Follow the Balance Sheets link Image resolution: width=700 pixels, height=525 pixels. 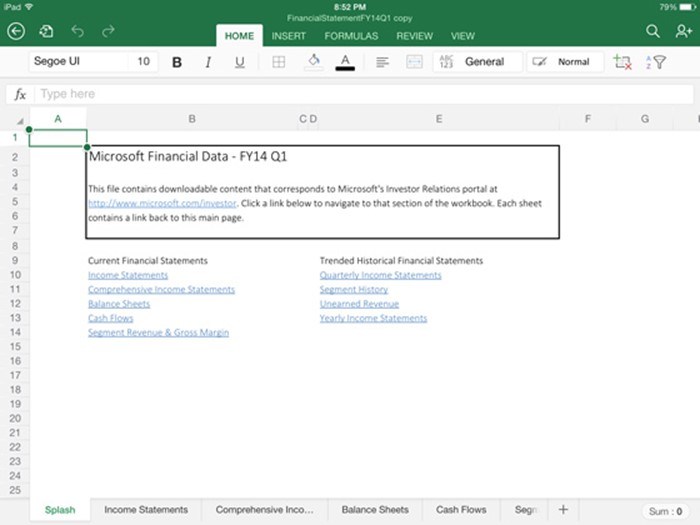119,304
